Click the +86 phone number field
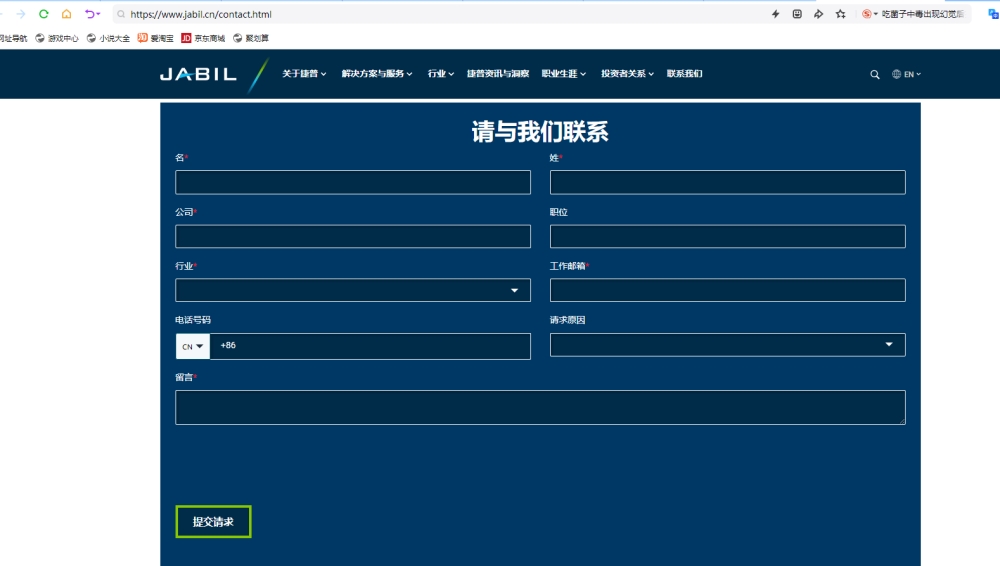1000x566 pixels. click(x=370, y=346)
